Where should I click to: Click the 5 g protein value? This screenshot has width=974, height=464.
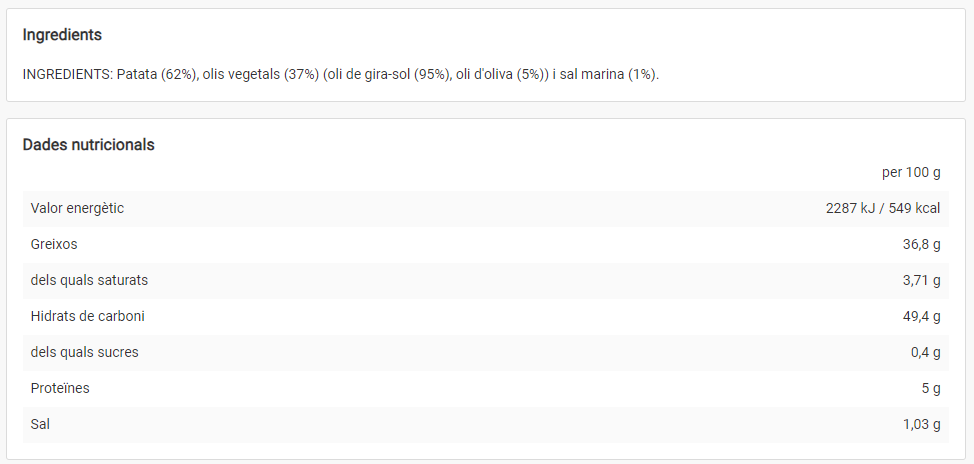click(931, 388)
